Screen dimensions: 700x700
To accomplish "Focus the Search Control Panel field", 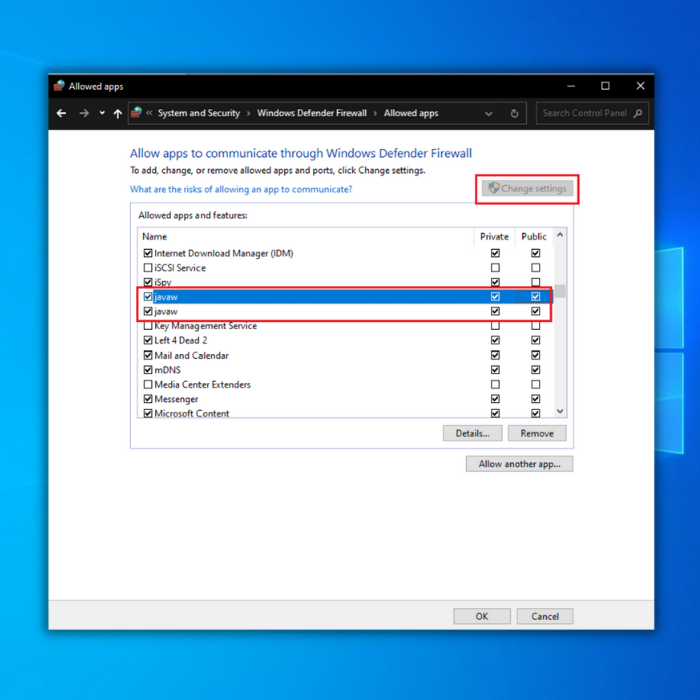I will (592, 113).
